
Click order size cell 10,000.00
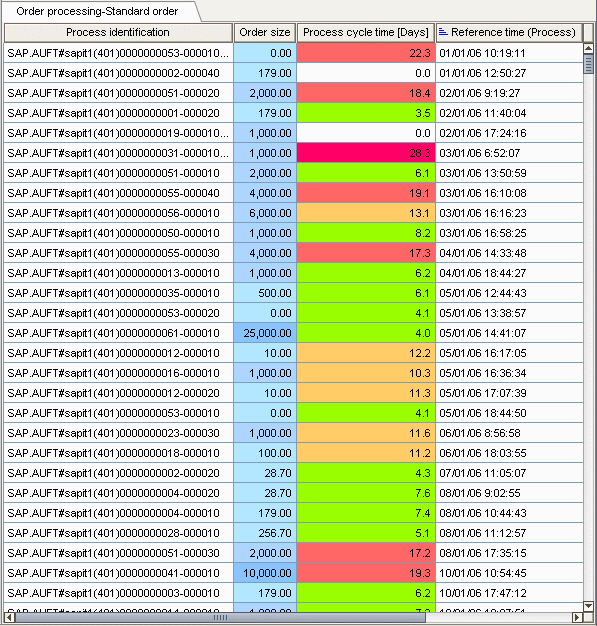click(x=265, y=573)
